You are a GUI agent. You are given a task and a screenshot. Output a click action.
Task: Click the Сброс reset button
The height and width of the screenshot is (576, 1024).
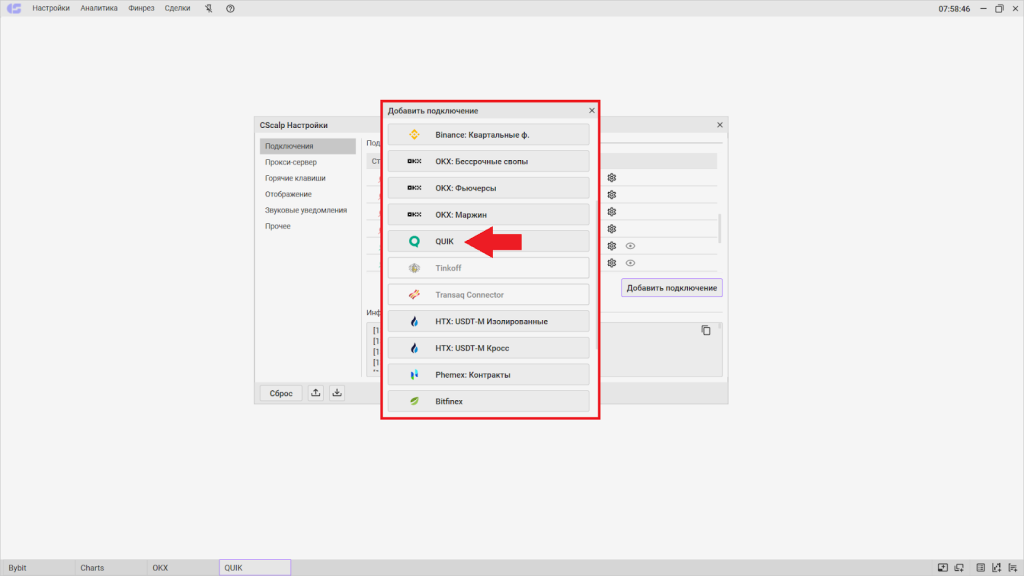point(281,393)
